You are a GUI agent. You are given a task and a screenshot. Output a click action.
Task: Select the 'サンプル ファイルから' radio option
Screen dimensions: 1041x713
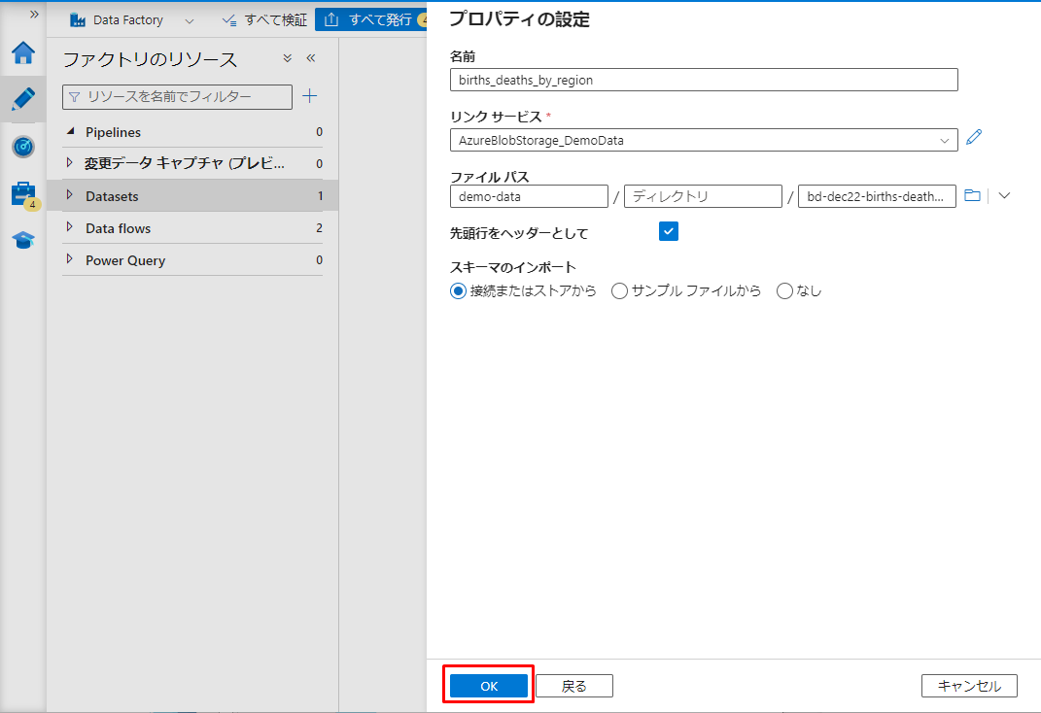[619, 291]
